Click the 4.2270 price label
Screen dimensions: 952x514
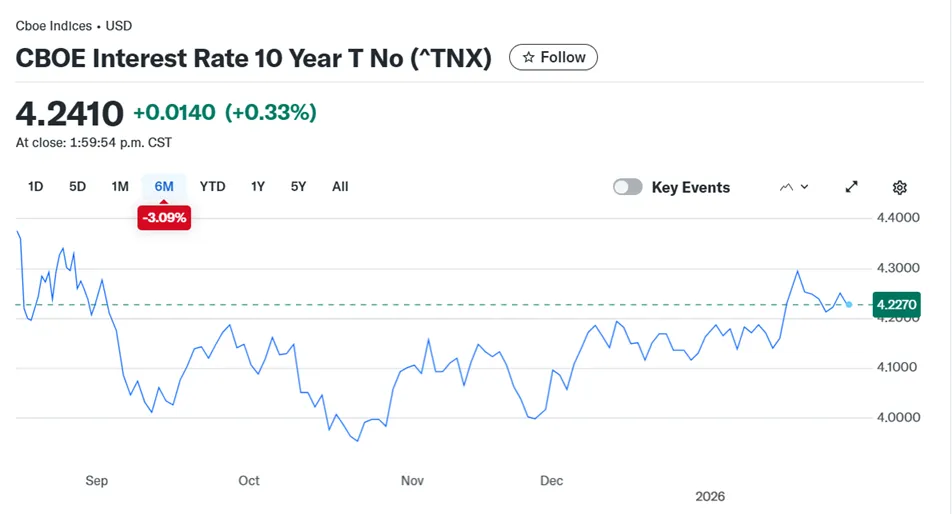(x=897, y=305)
